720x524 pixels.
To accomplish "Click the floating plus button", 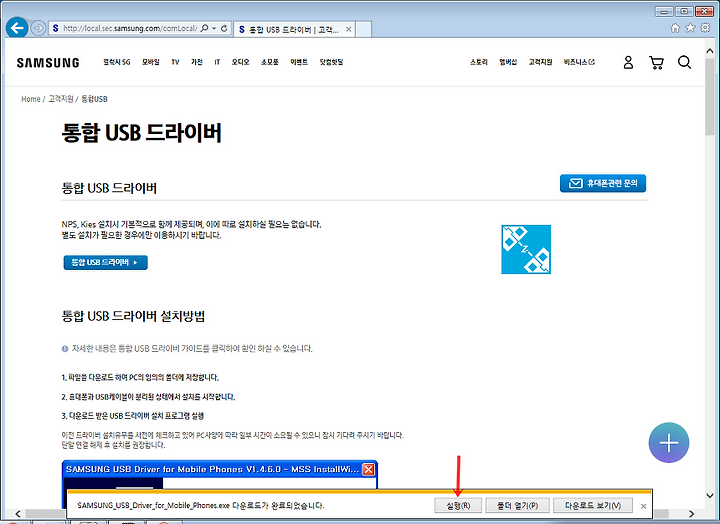I will [x=669, y=443].
